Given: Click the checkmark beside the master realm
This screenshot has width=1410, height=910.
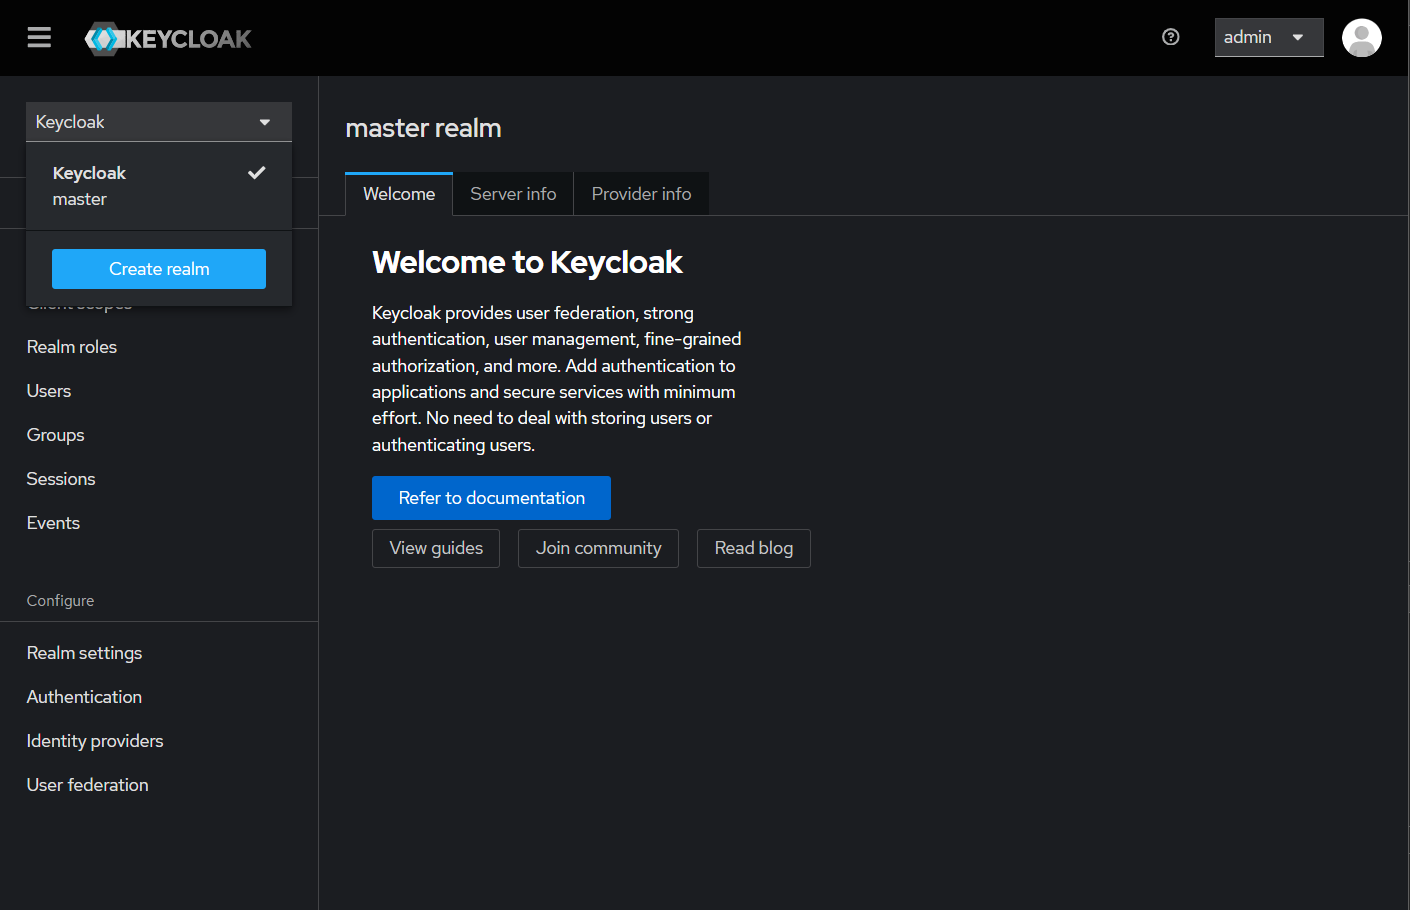Looking at the screenshot, I should [257, 171].
